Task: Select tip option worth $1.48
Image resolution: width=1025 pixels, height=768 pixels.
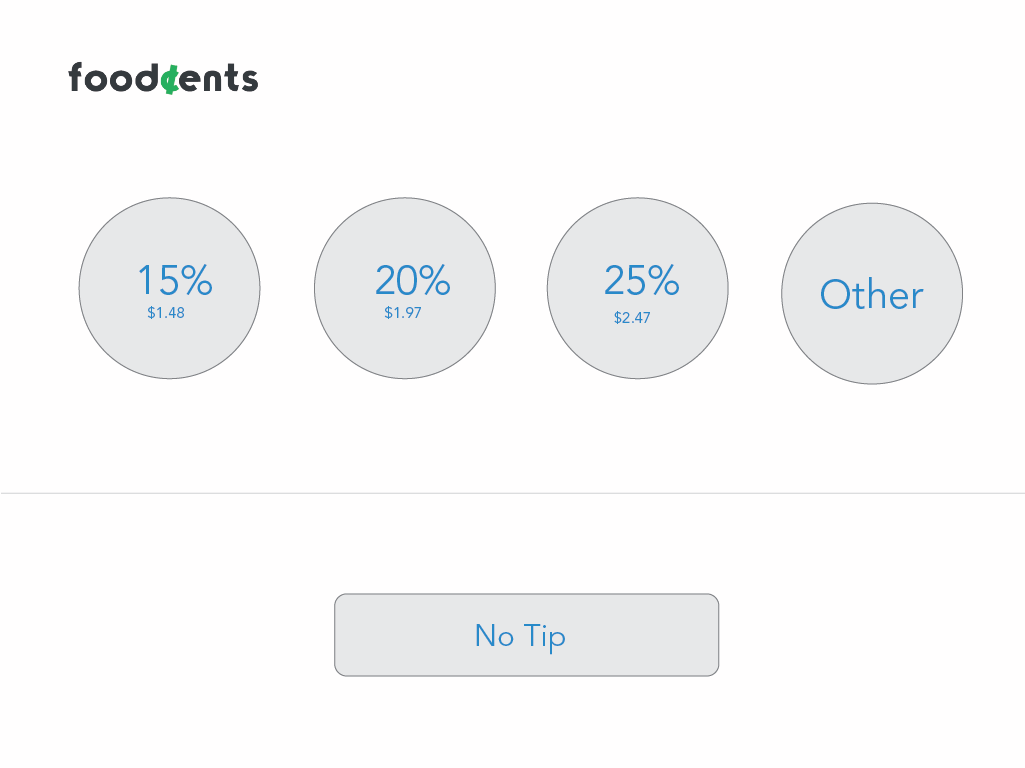Action: [169, 288]
